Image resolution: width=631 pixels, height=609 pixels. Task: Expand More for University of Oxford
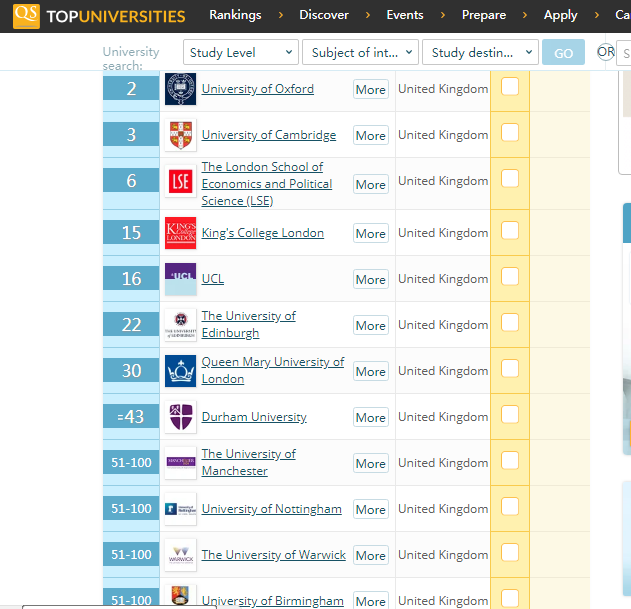(371, 89)
